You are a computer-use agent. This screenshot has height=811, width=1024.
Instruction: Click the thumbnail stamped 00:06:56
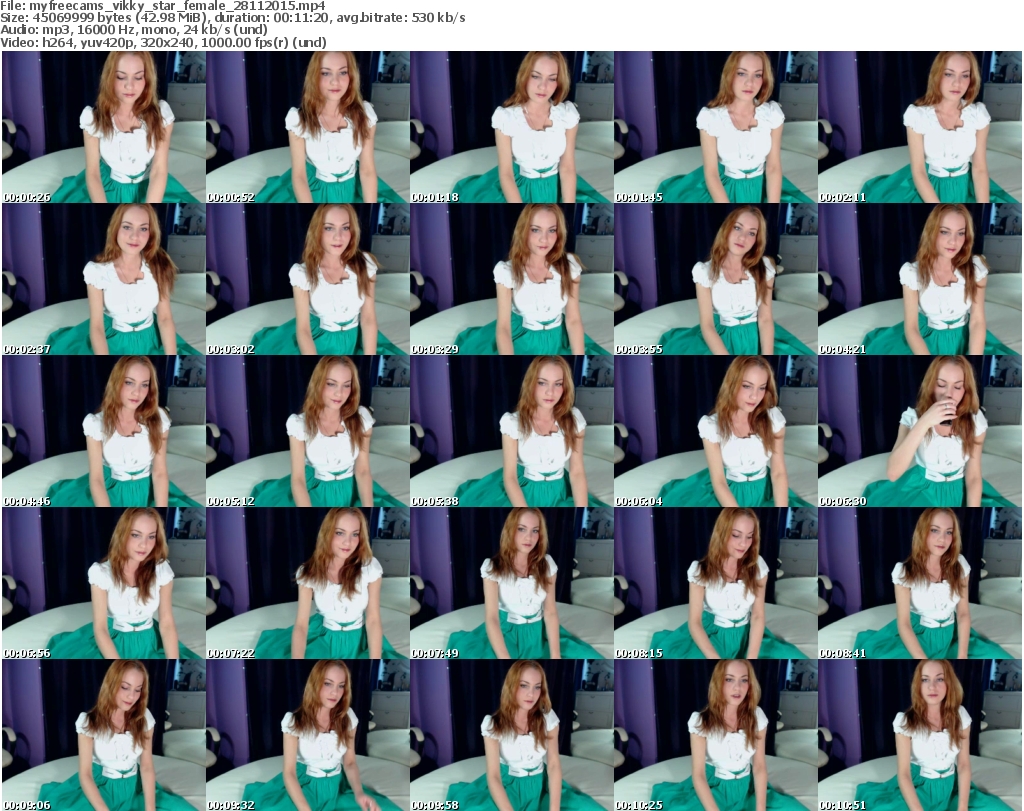point(104,583)
